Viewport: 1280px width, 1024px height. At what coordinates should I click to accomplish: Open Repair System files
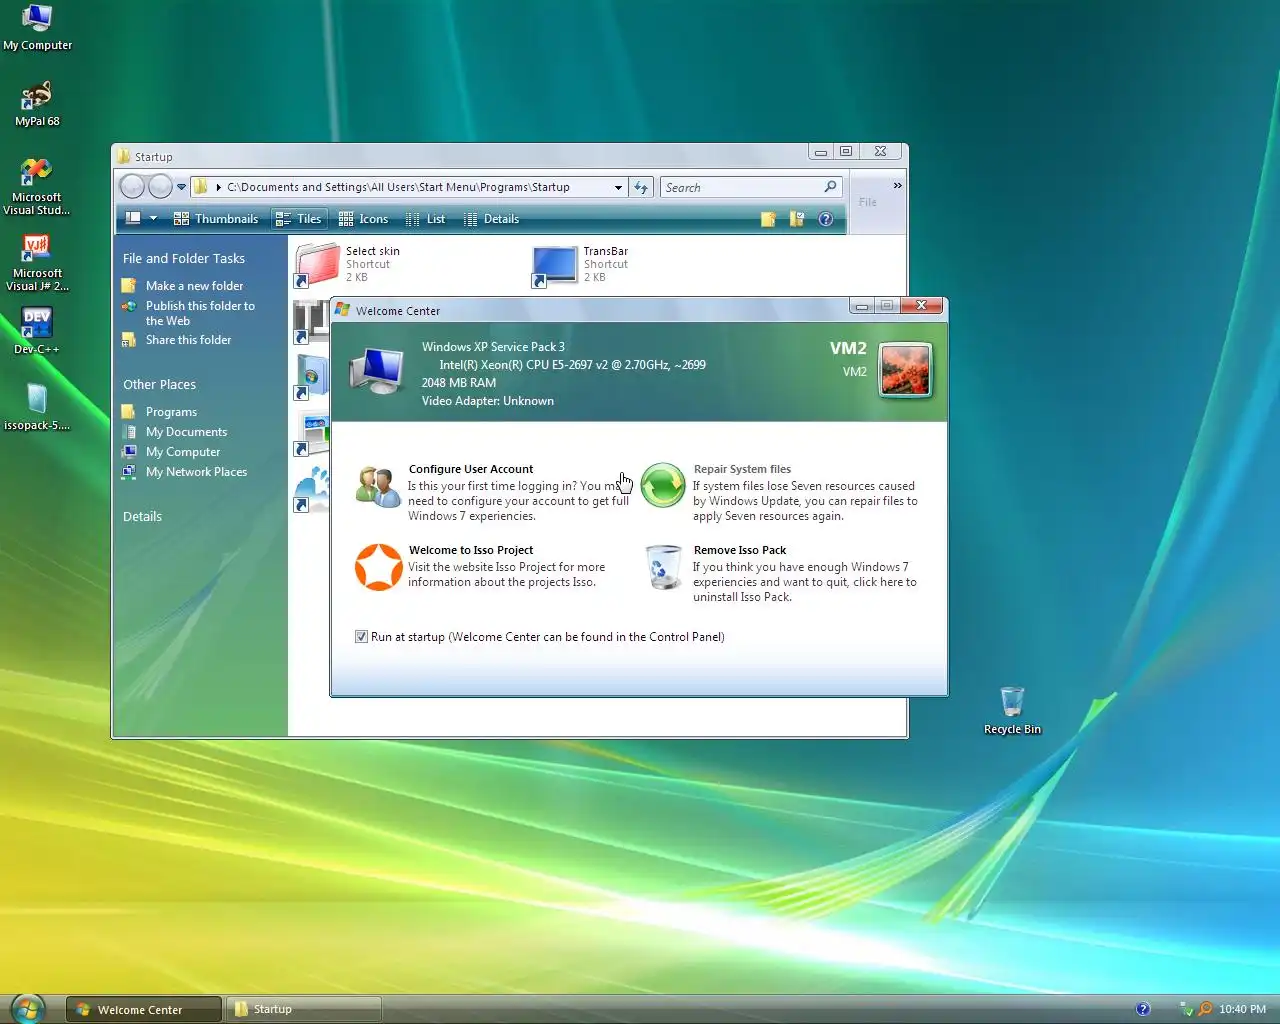pos(742,469)
